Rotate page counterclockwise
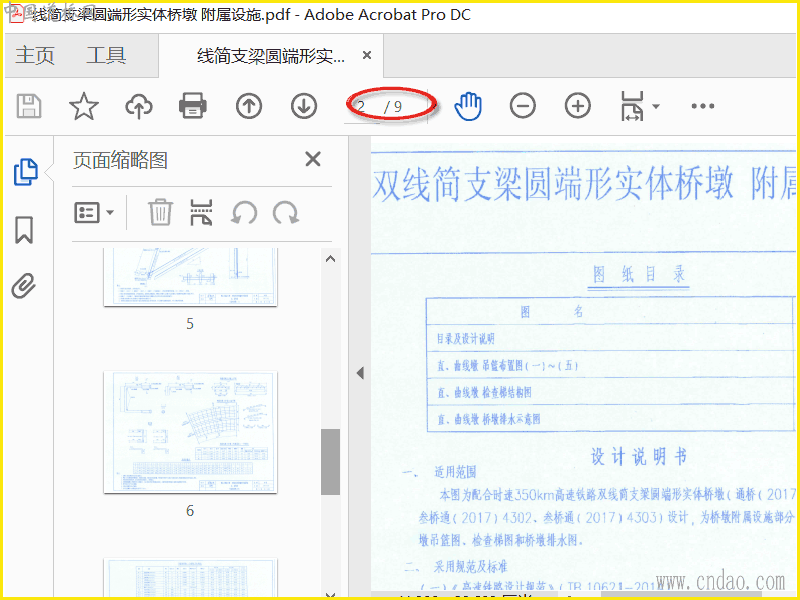Screen dimensions: 800x600 [x=243, y=213]
